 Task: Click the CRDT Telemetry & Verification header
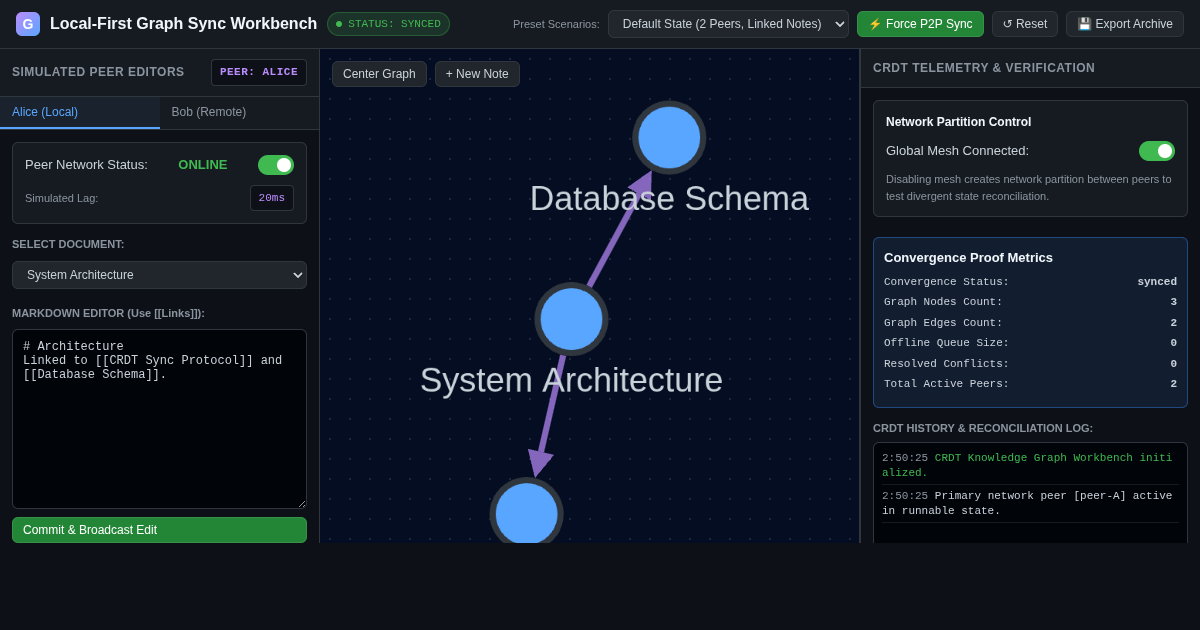(984, 68)
